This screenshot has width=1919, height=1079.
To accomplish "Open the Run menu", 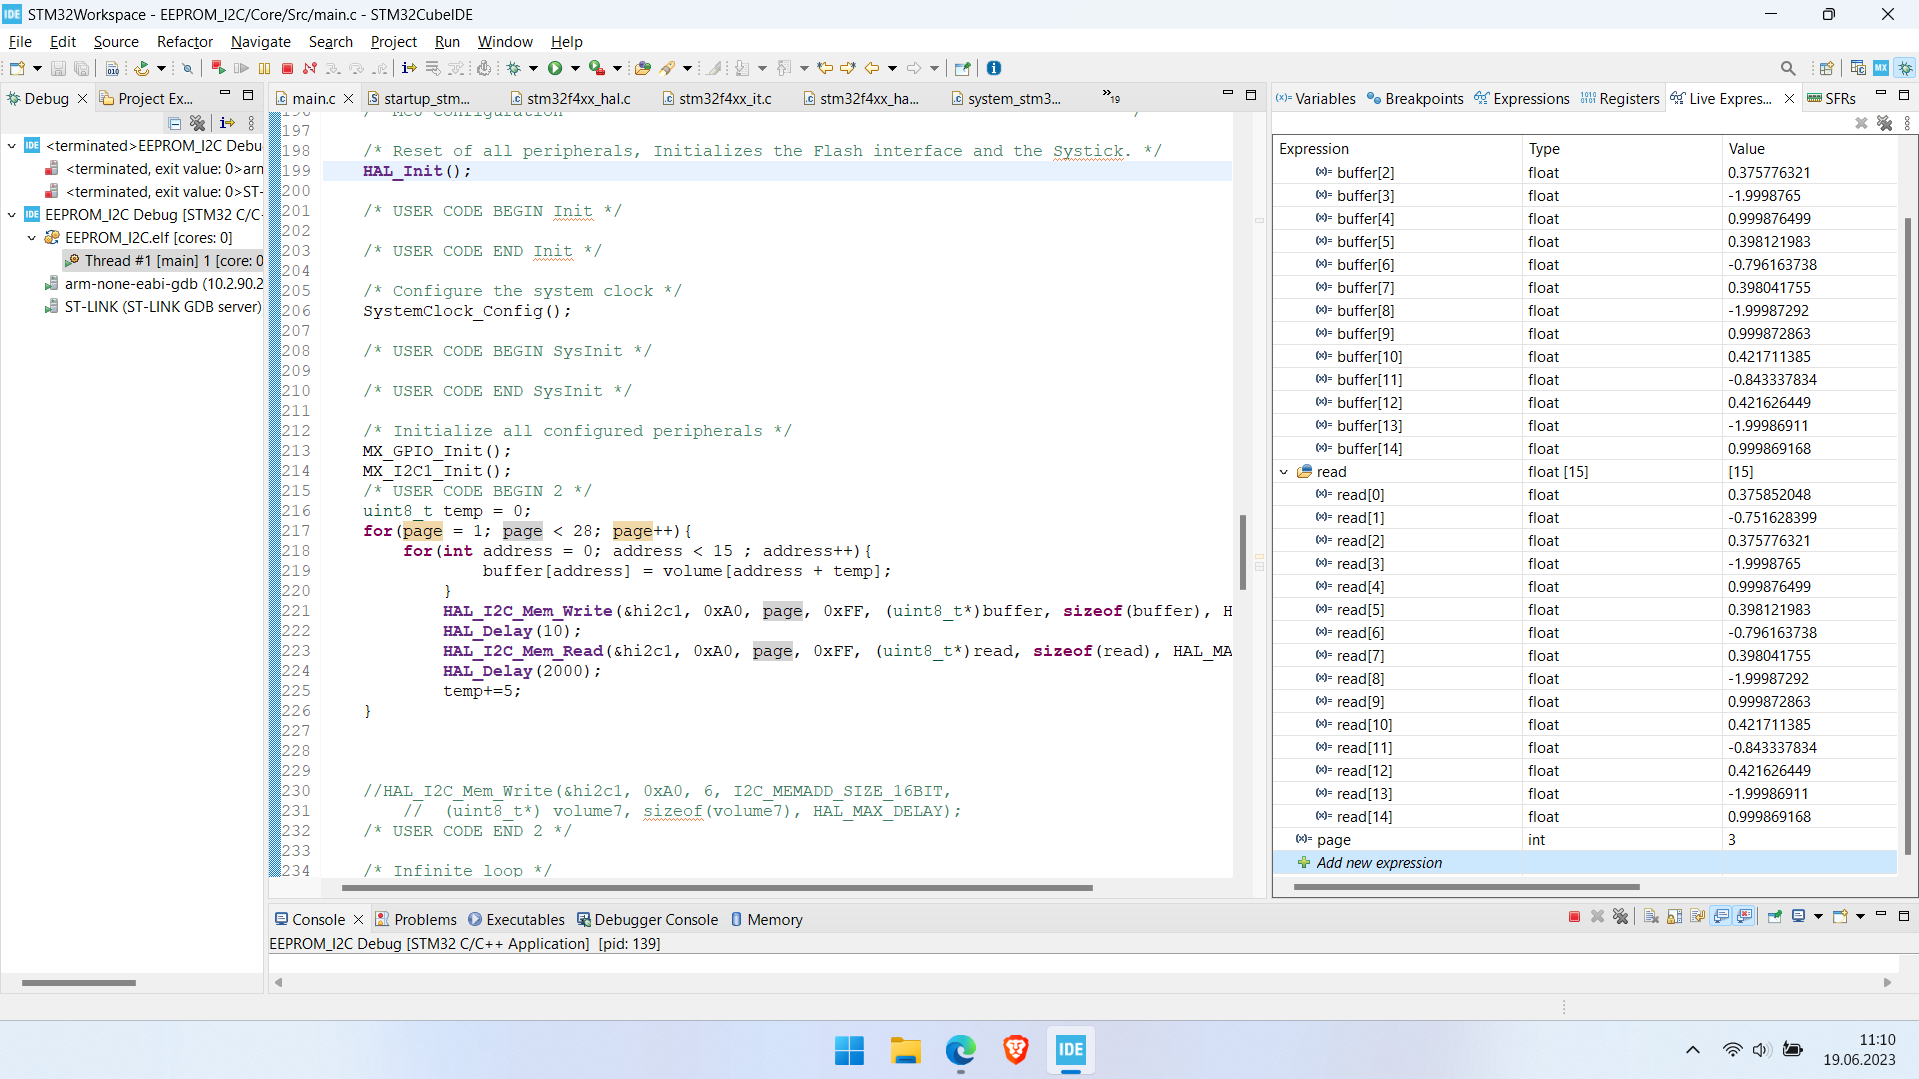I will point(447,41).
